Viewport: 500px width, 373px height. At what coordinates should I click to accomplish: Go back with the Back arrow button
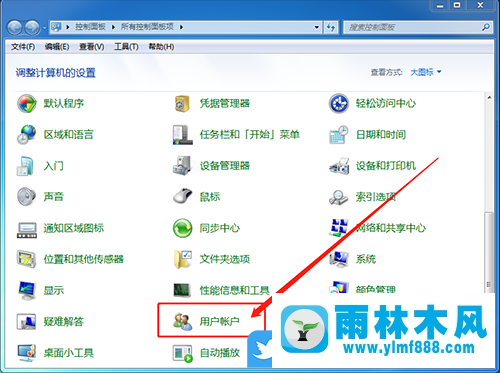15,28
